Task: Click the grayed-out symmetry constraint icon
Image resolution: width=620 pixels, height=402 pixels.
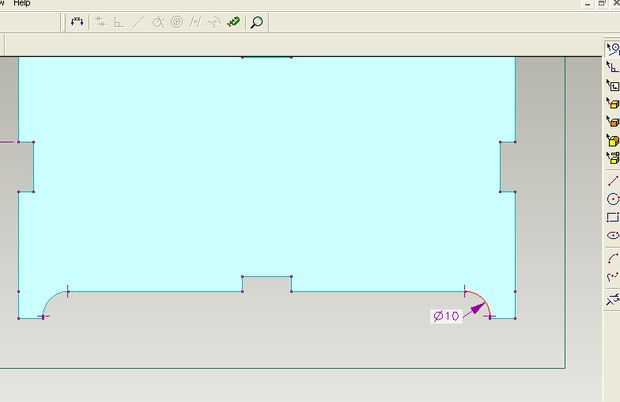Action: [214, 22]
